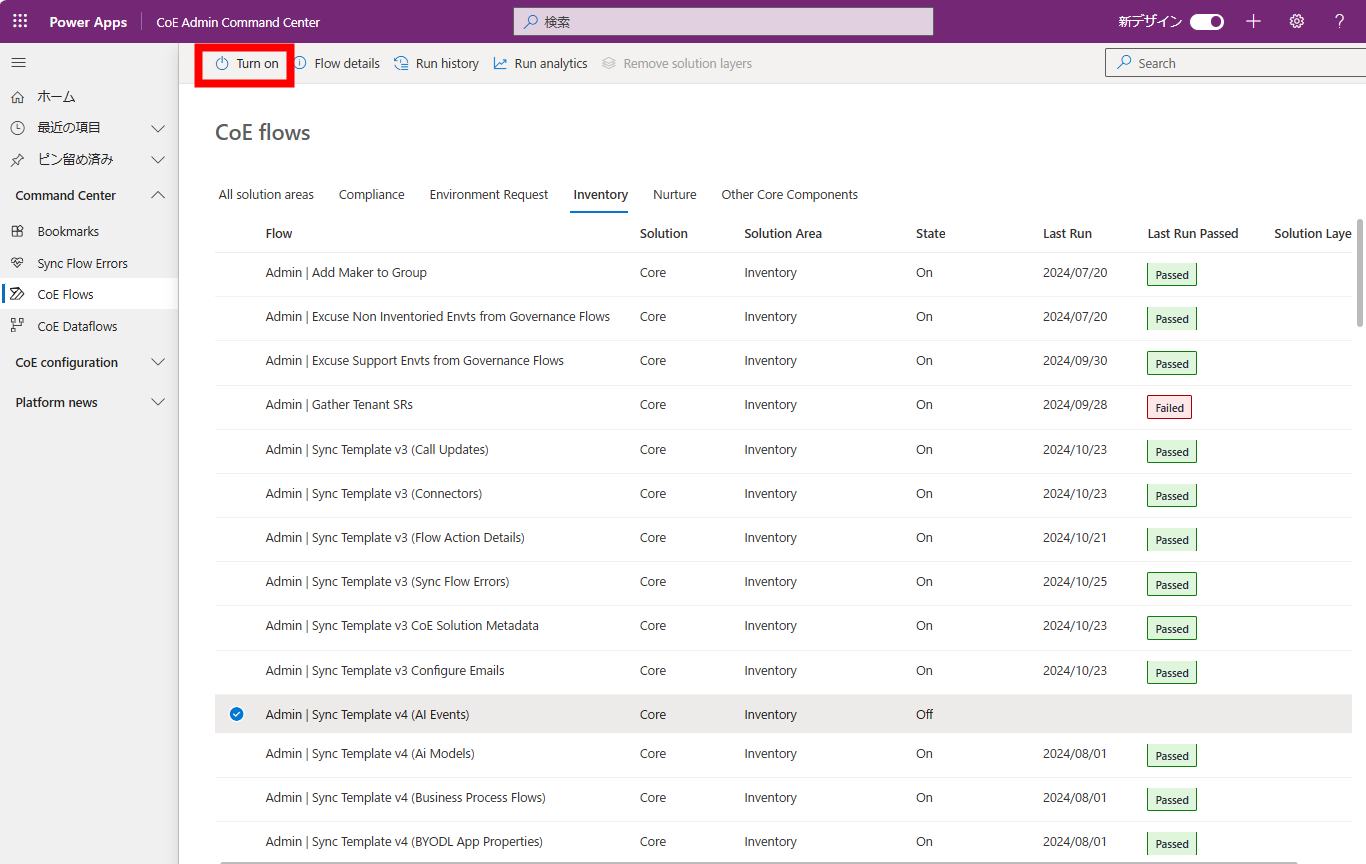Screen dimensions: 1366x864
Task: Select Admin | Add Maker to Group flow
Action: 346,273
